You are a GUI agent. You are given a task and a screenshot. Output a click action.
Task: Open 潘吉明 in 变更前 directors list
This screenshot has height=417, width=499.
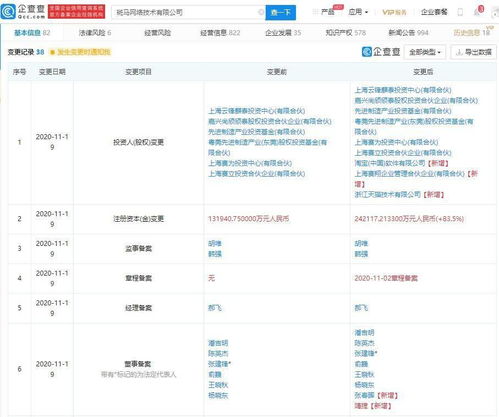pos(218,343)
